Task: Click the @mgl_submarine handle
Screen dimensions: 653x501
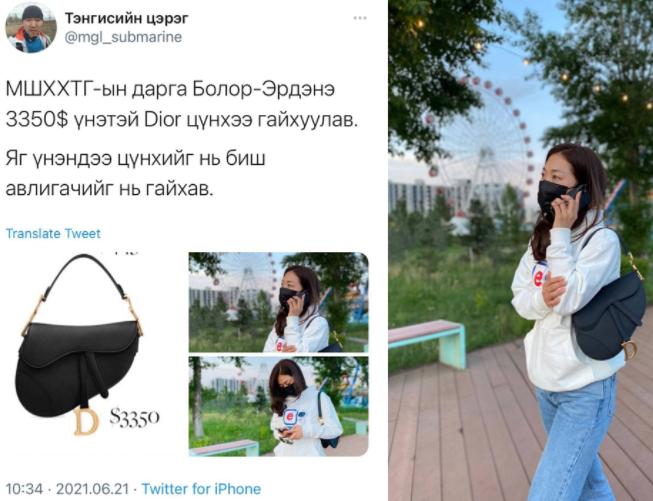Action: tap(123, 37)
